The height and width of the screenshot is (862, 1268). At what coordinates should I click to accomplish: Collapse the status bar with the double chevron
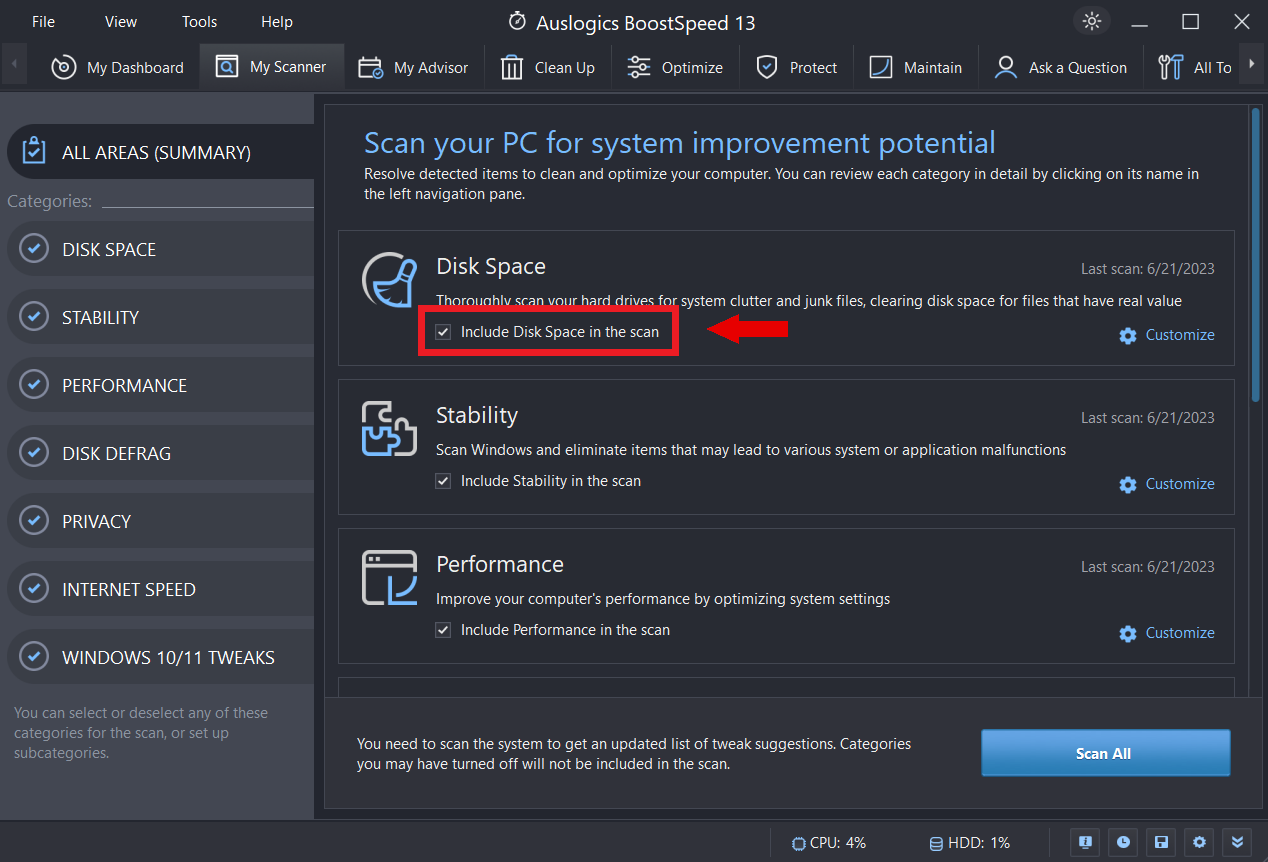(x=1237, y=843)
